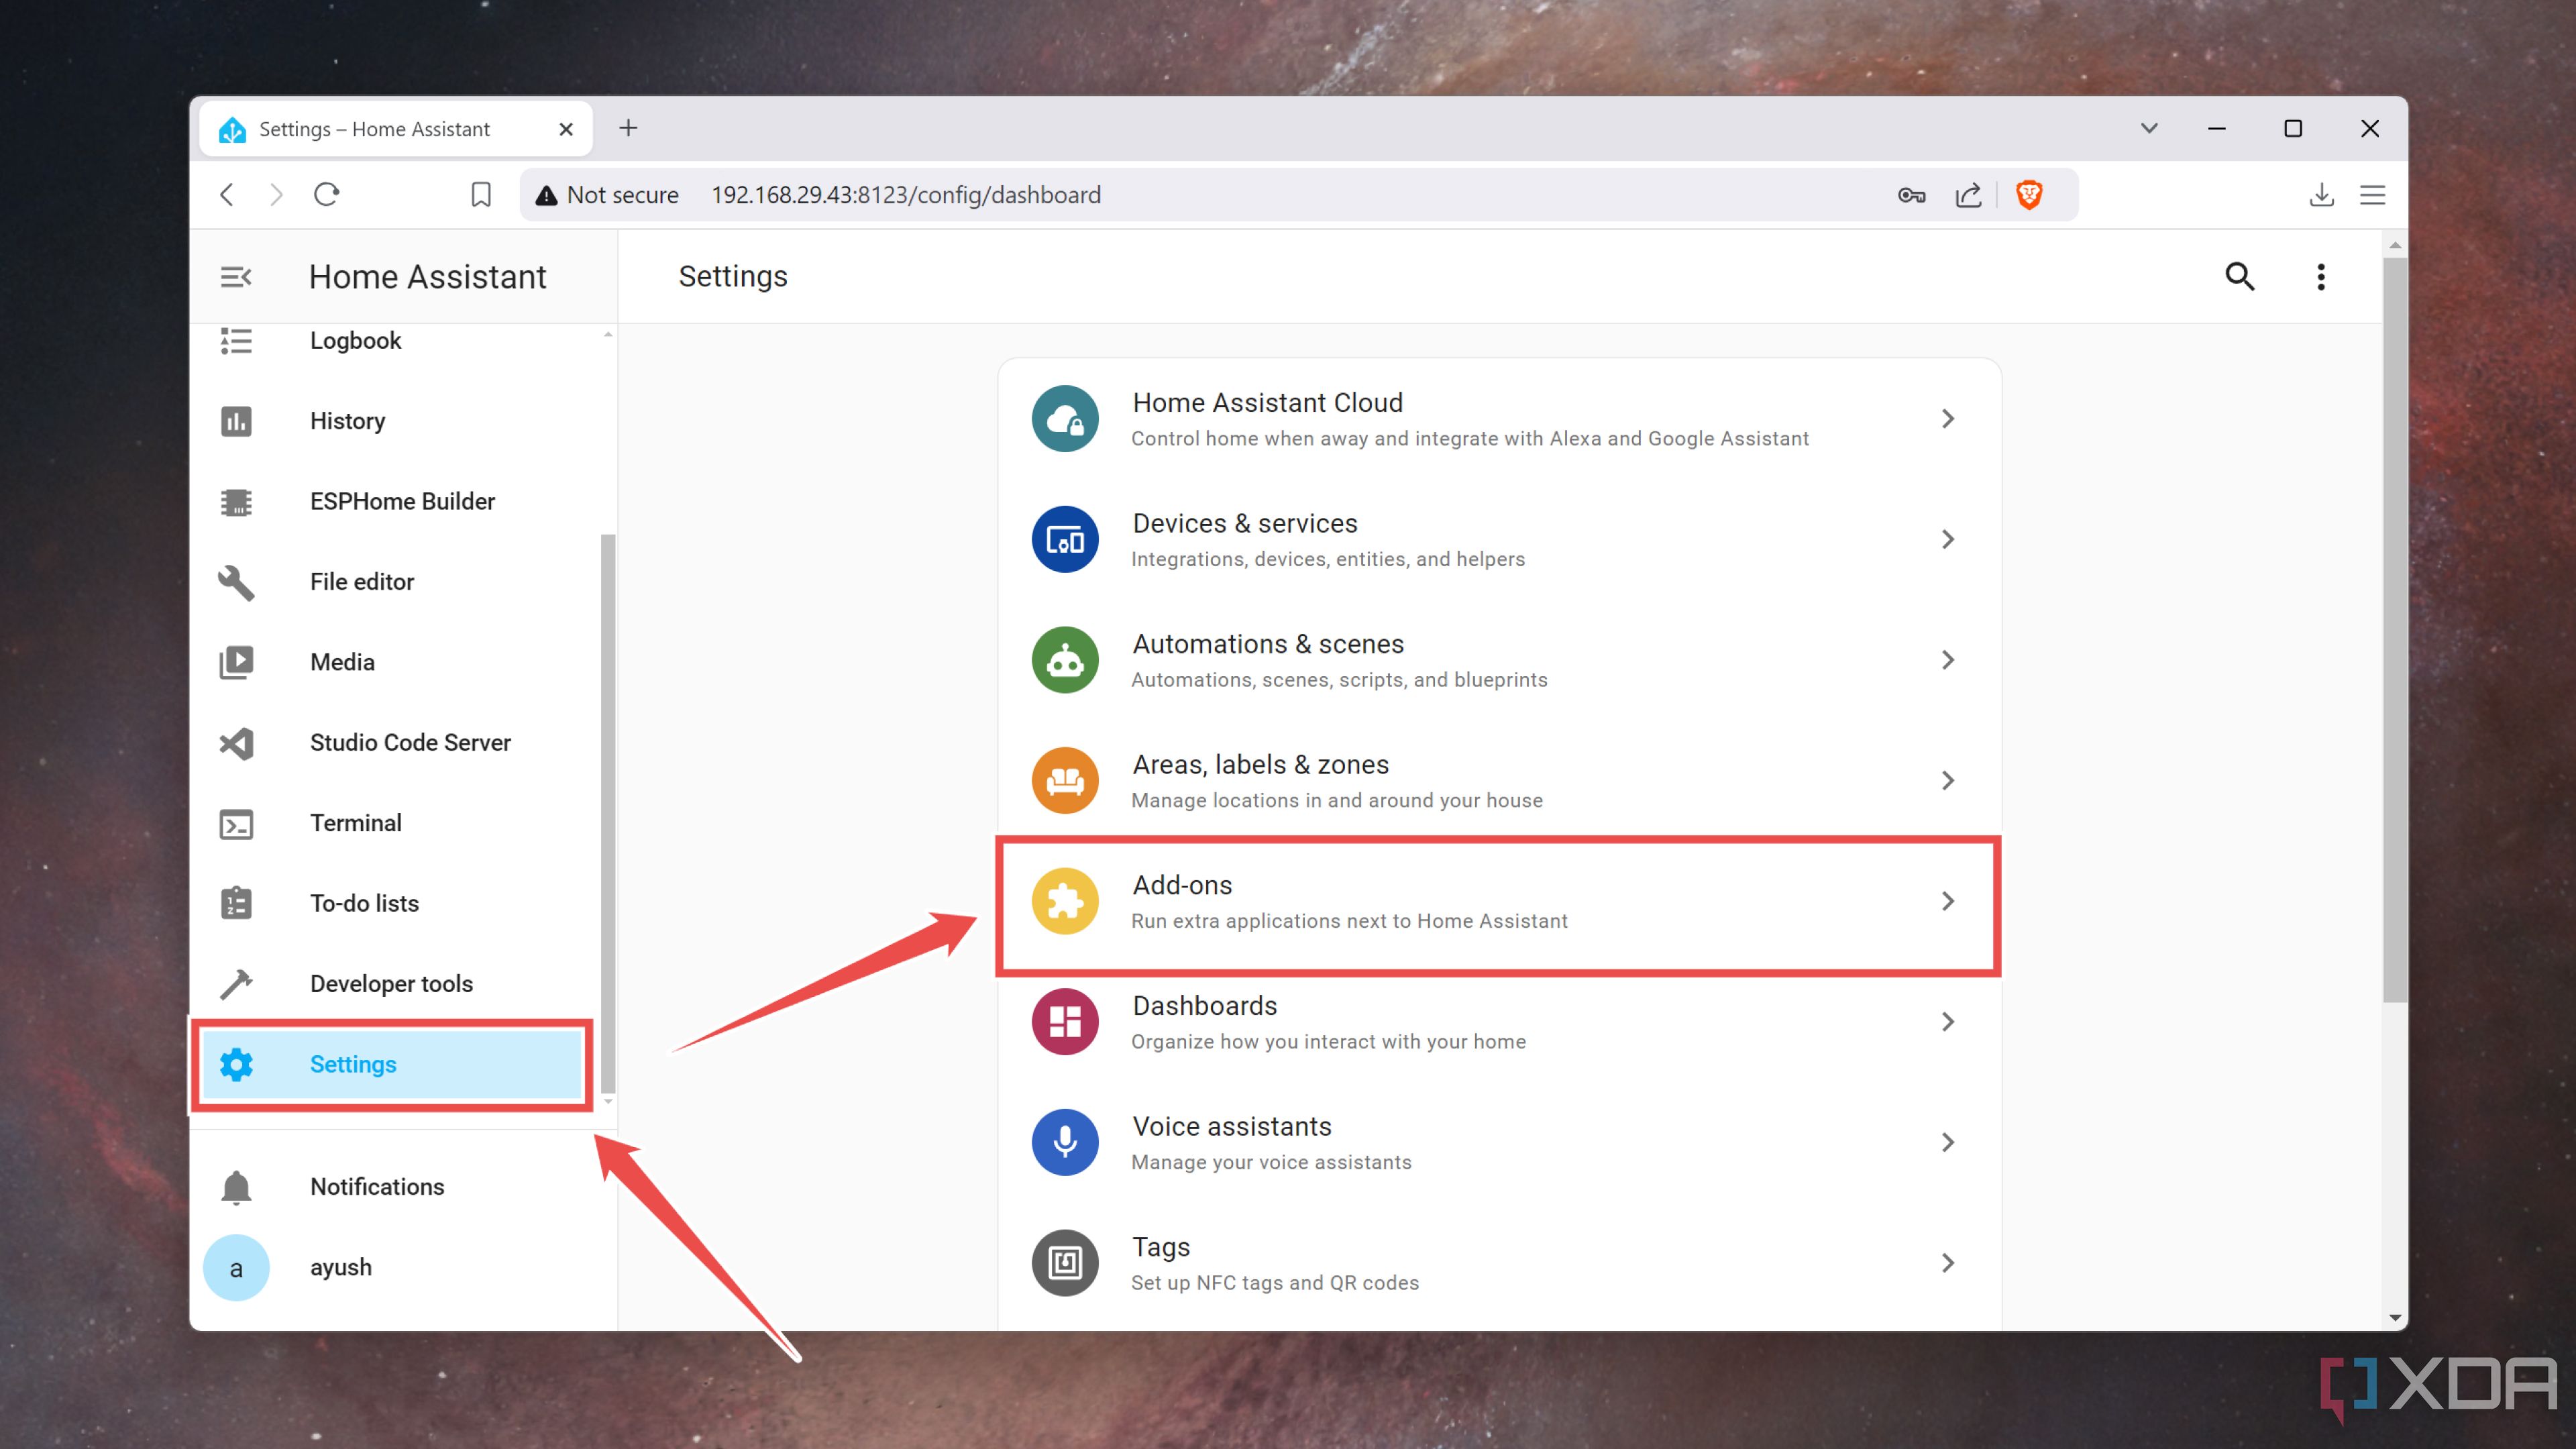Open the Logbook list icon
Viewport: 2576px width, 1449px height.
[x=236, y=341]
